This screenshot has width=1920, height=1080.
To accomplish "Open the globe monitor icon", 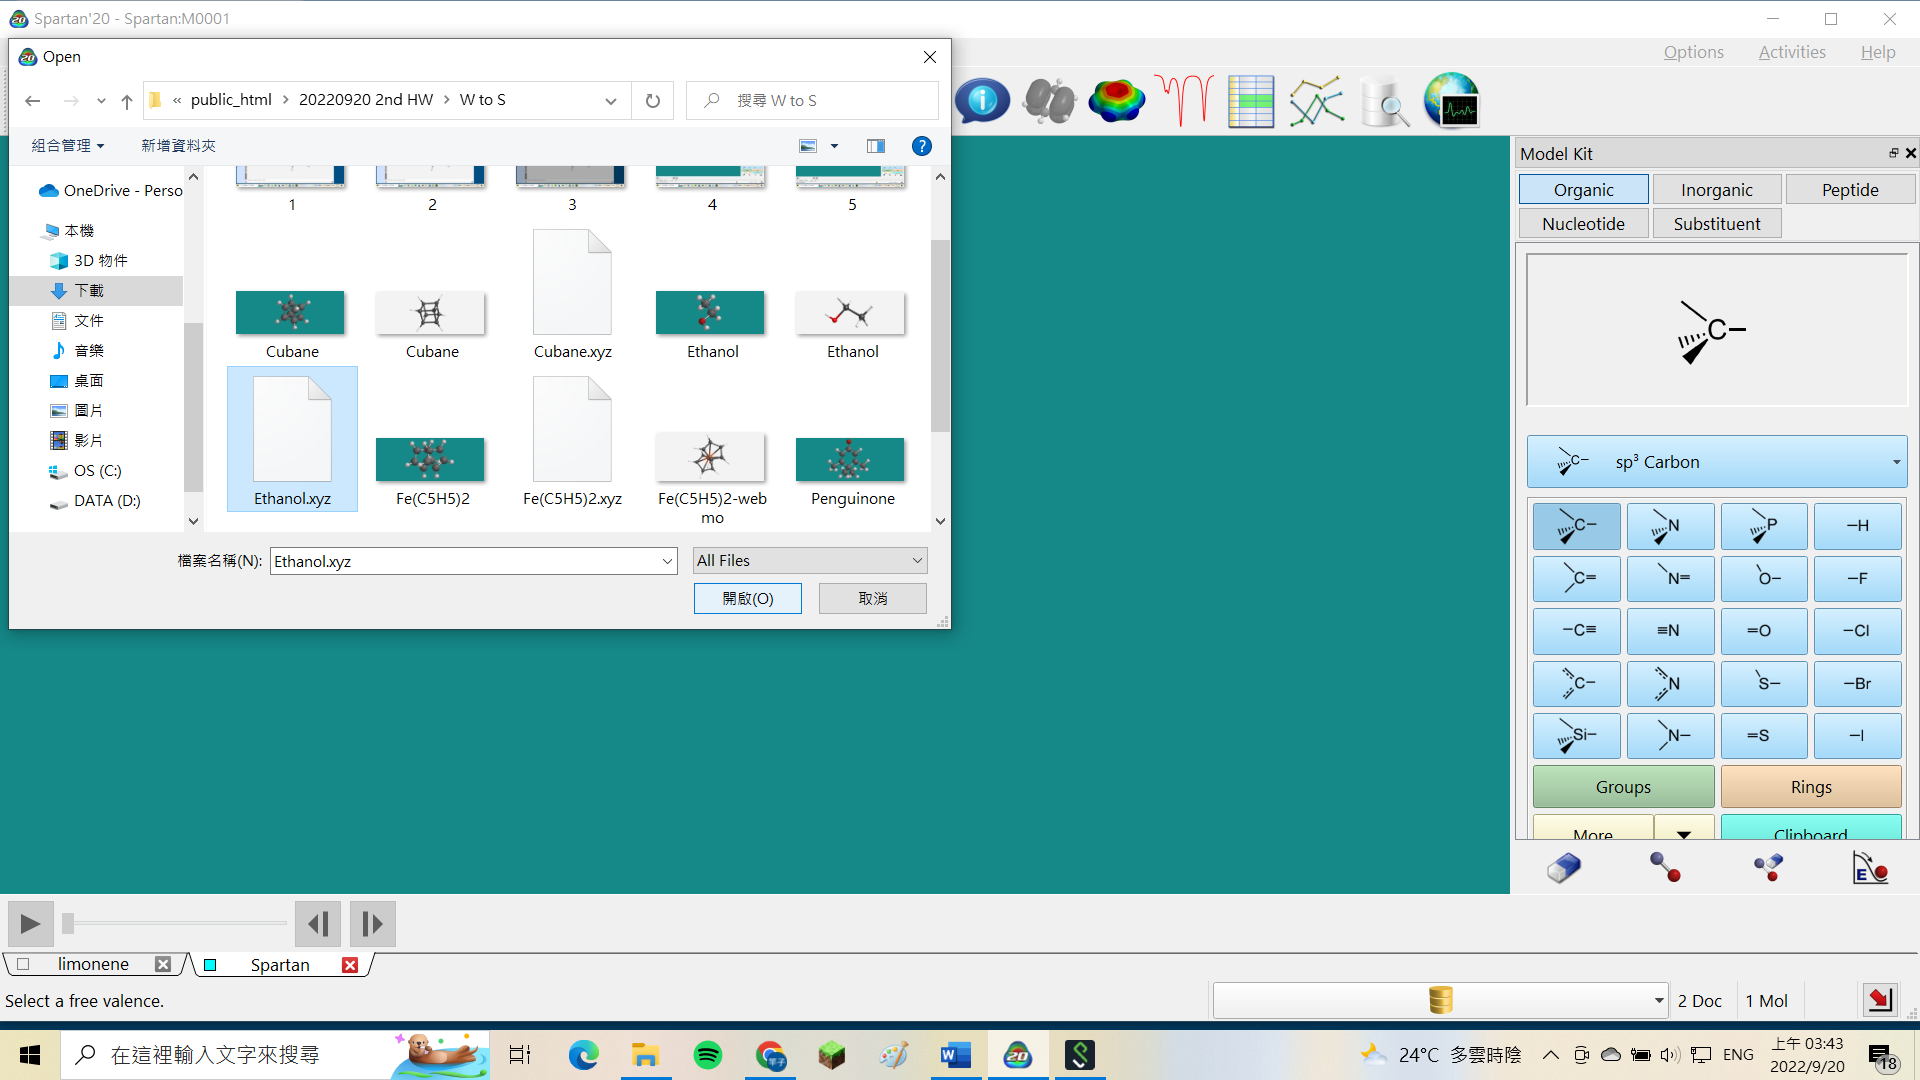I will click(1452, 101).
